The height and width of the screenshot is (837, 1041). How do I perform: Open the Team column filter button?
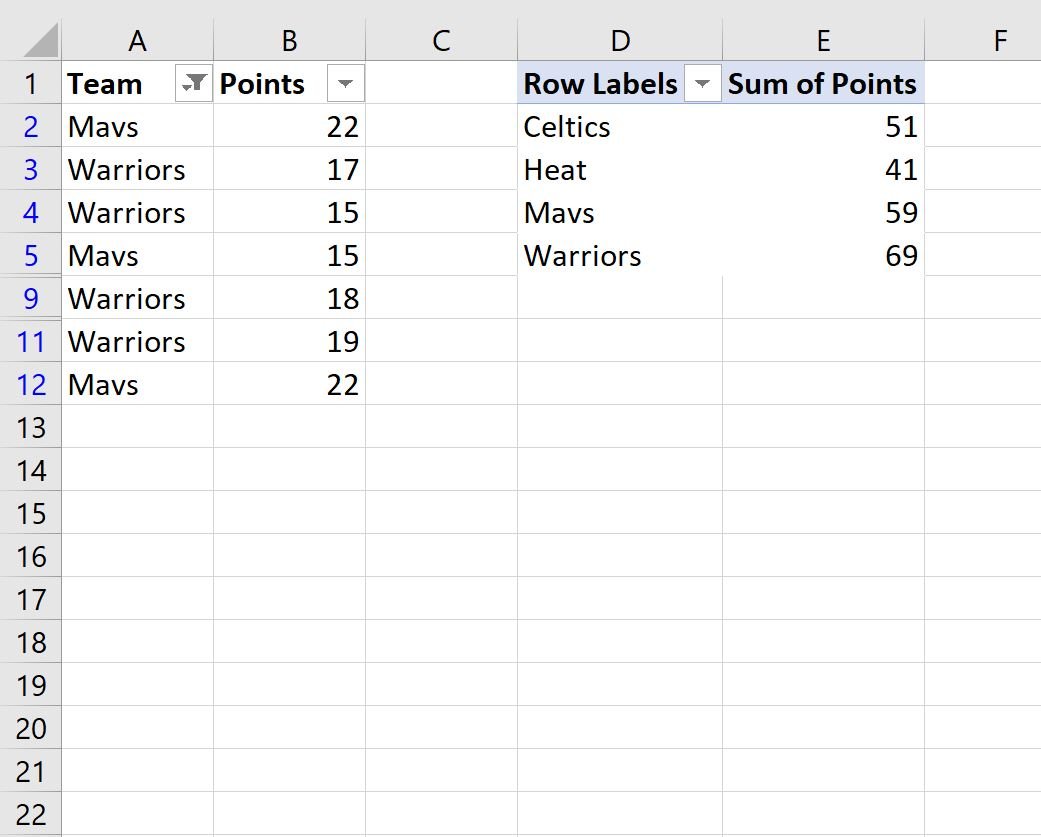pos(193,83)
